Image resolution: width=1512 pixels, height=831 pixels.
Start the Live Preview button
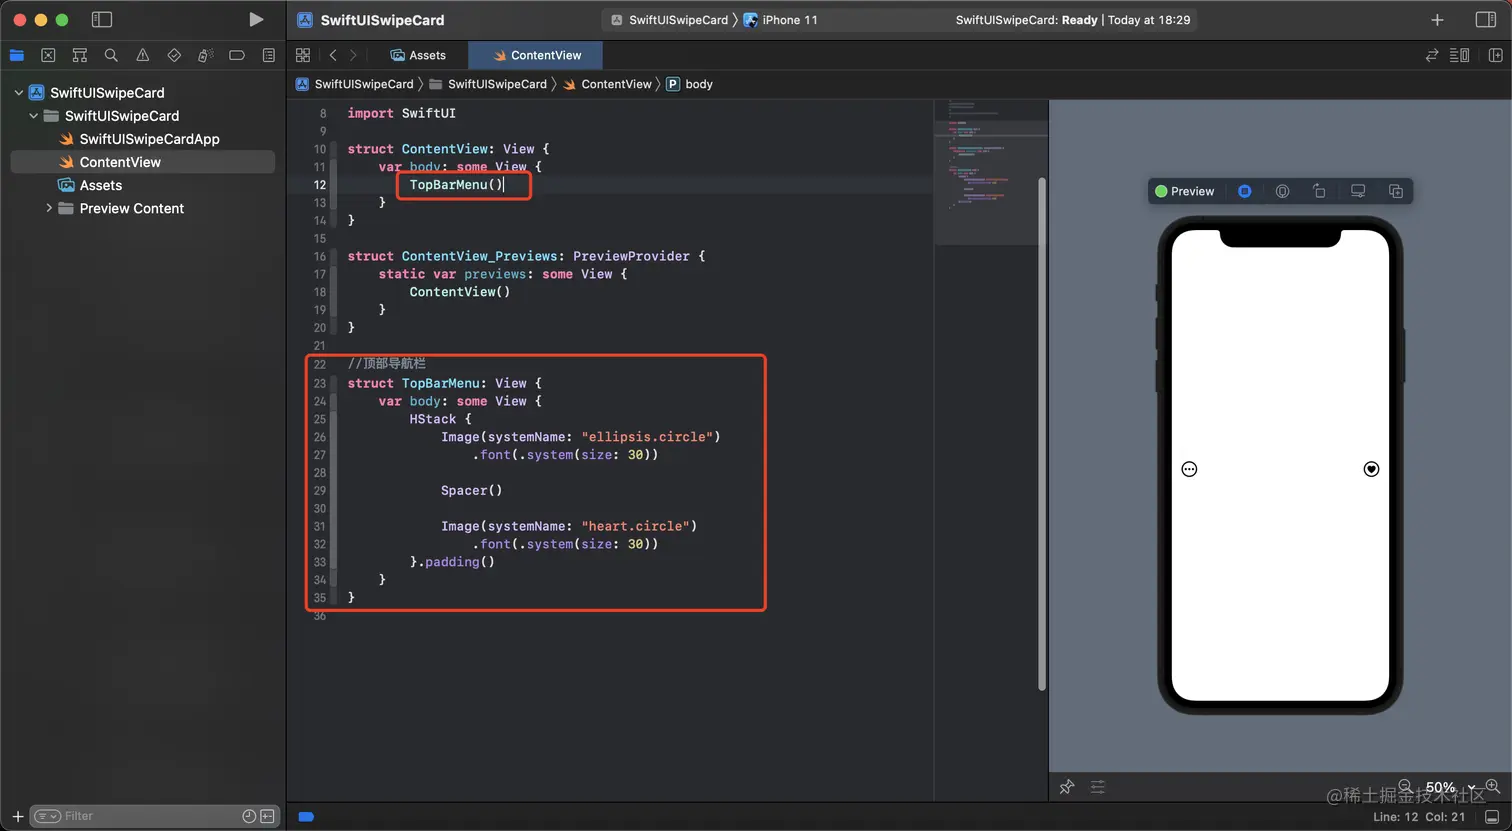click(1244, 191)
